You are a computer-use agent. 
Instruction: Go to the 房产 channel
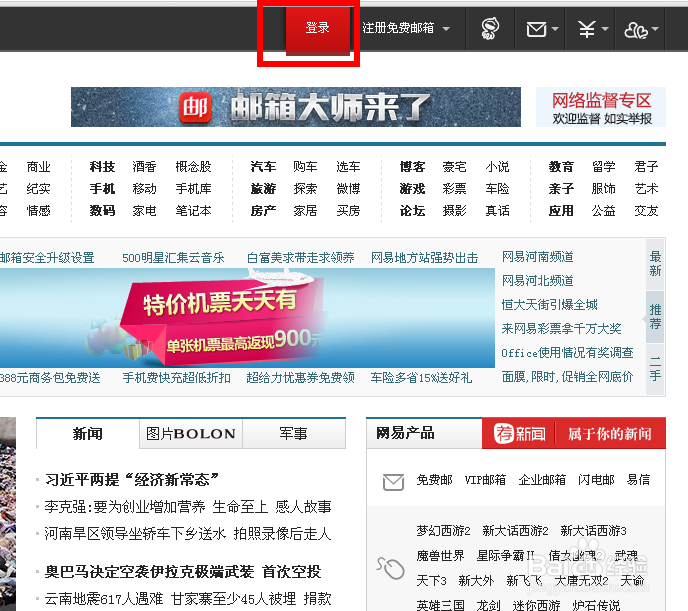[x=263, y=211]
